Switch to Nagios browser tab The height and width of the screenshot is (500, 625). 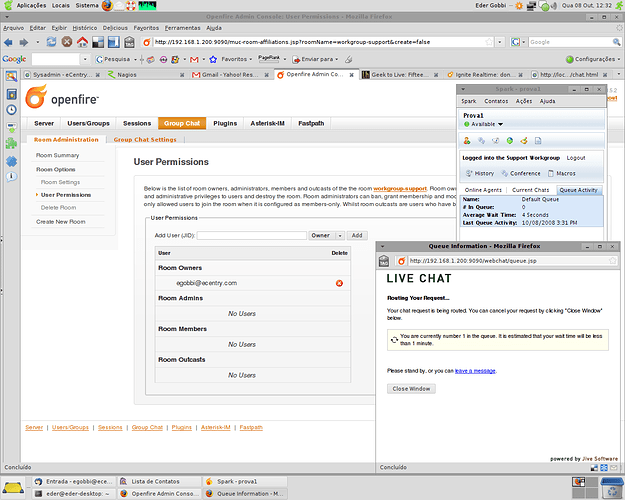point(146,75)
